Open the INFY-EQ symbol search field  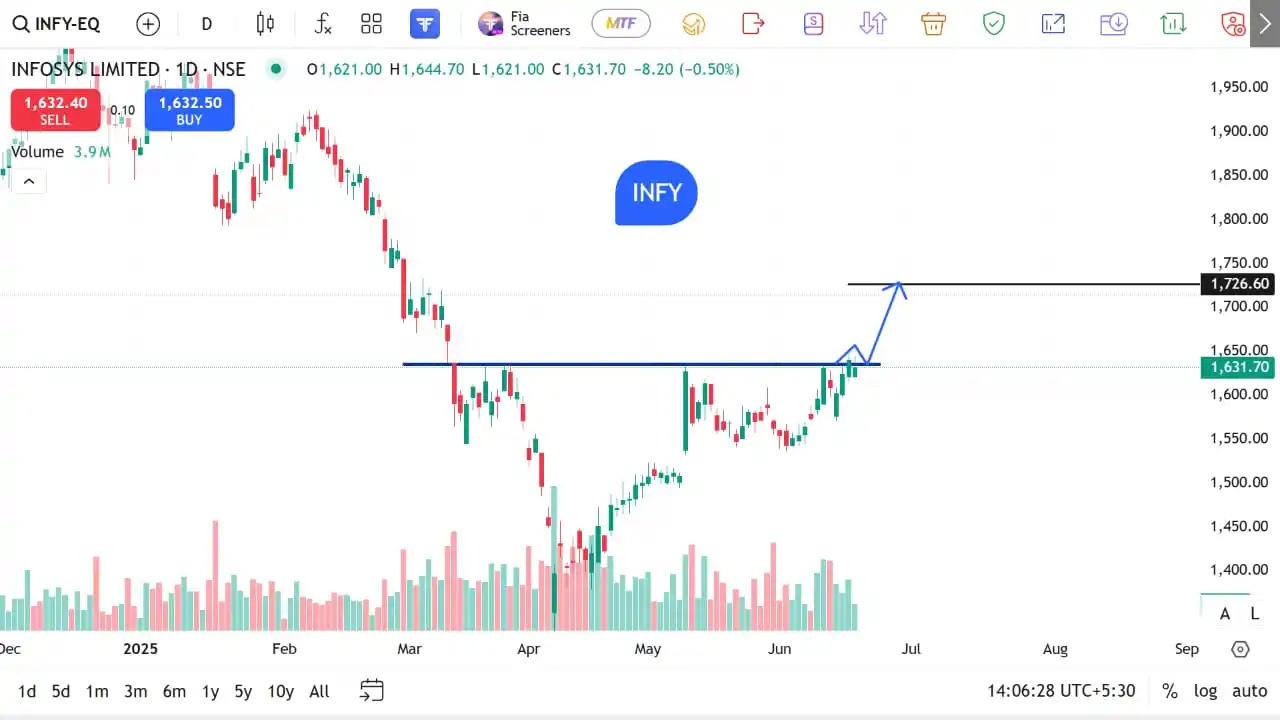pyautogui.click(x=56, y=24)
